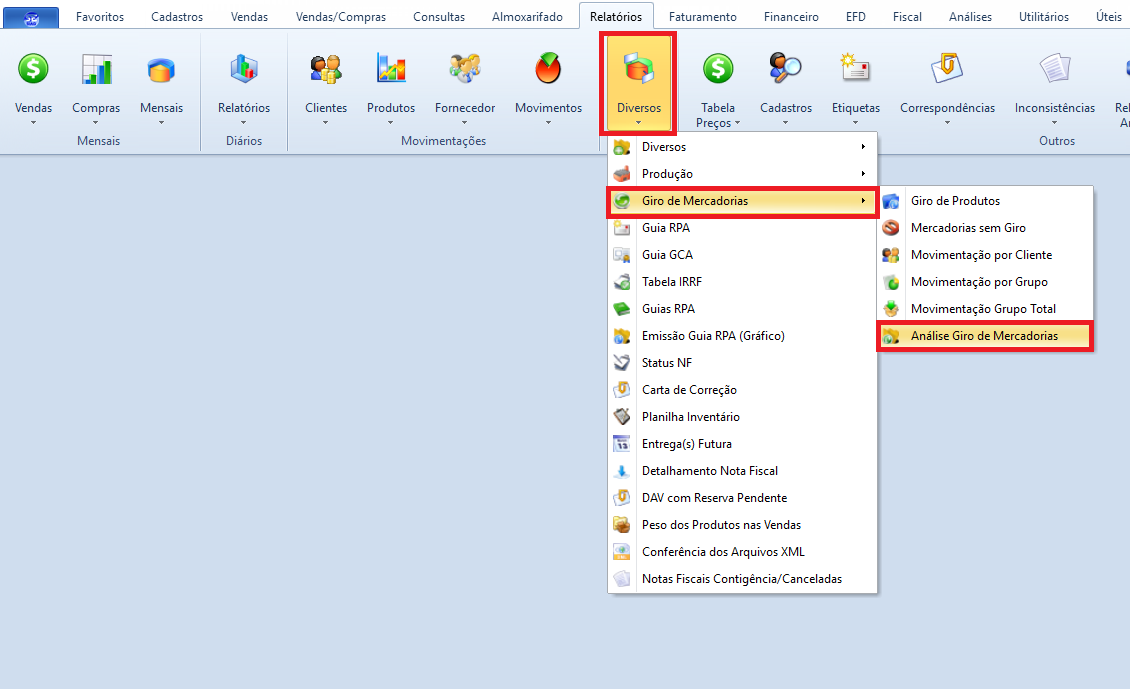Select the Clientes people icon
The width and height of the screenshot is (1130, 689).
tap(326, 69)
